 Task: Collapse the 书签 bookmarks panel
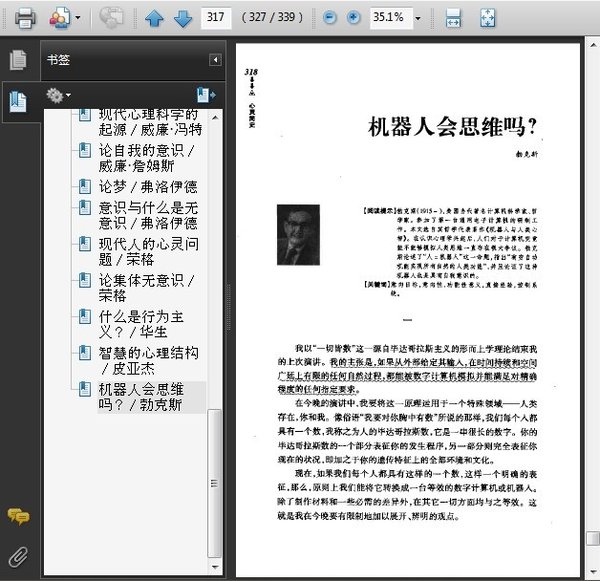[214, 60]
